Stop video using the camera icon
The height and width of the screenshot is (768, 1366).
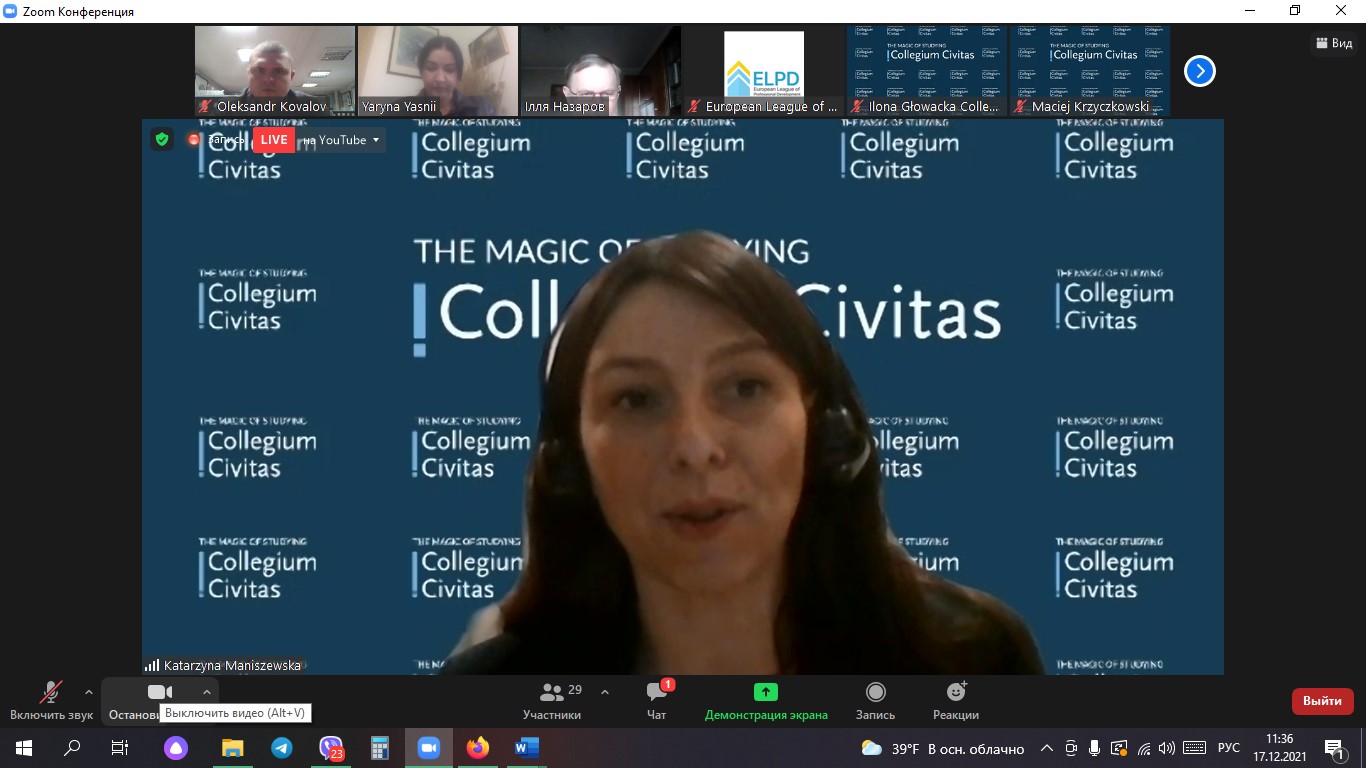160,692
